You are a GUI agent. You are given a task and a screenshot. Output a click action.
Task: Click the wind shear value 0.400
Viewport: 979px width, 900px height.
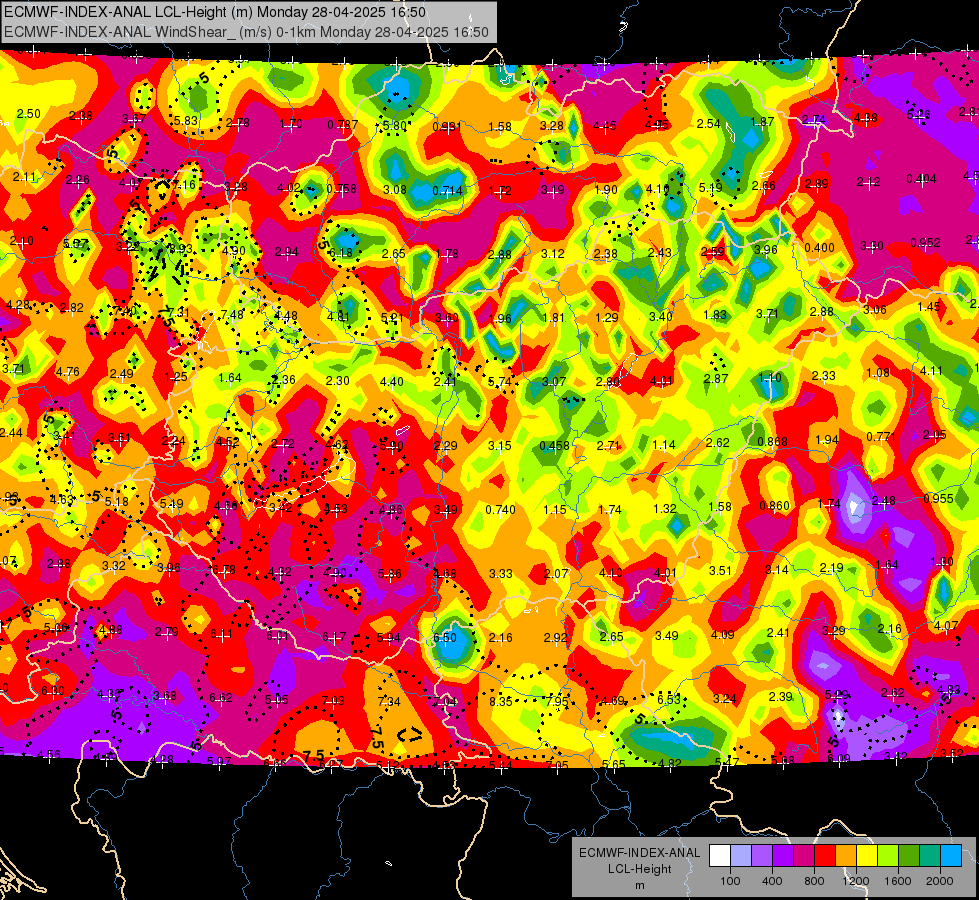pos(819,248)
